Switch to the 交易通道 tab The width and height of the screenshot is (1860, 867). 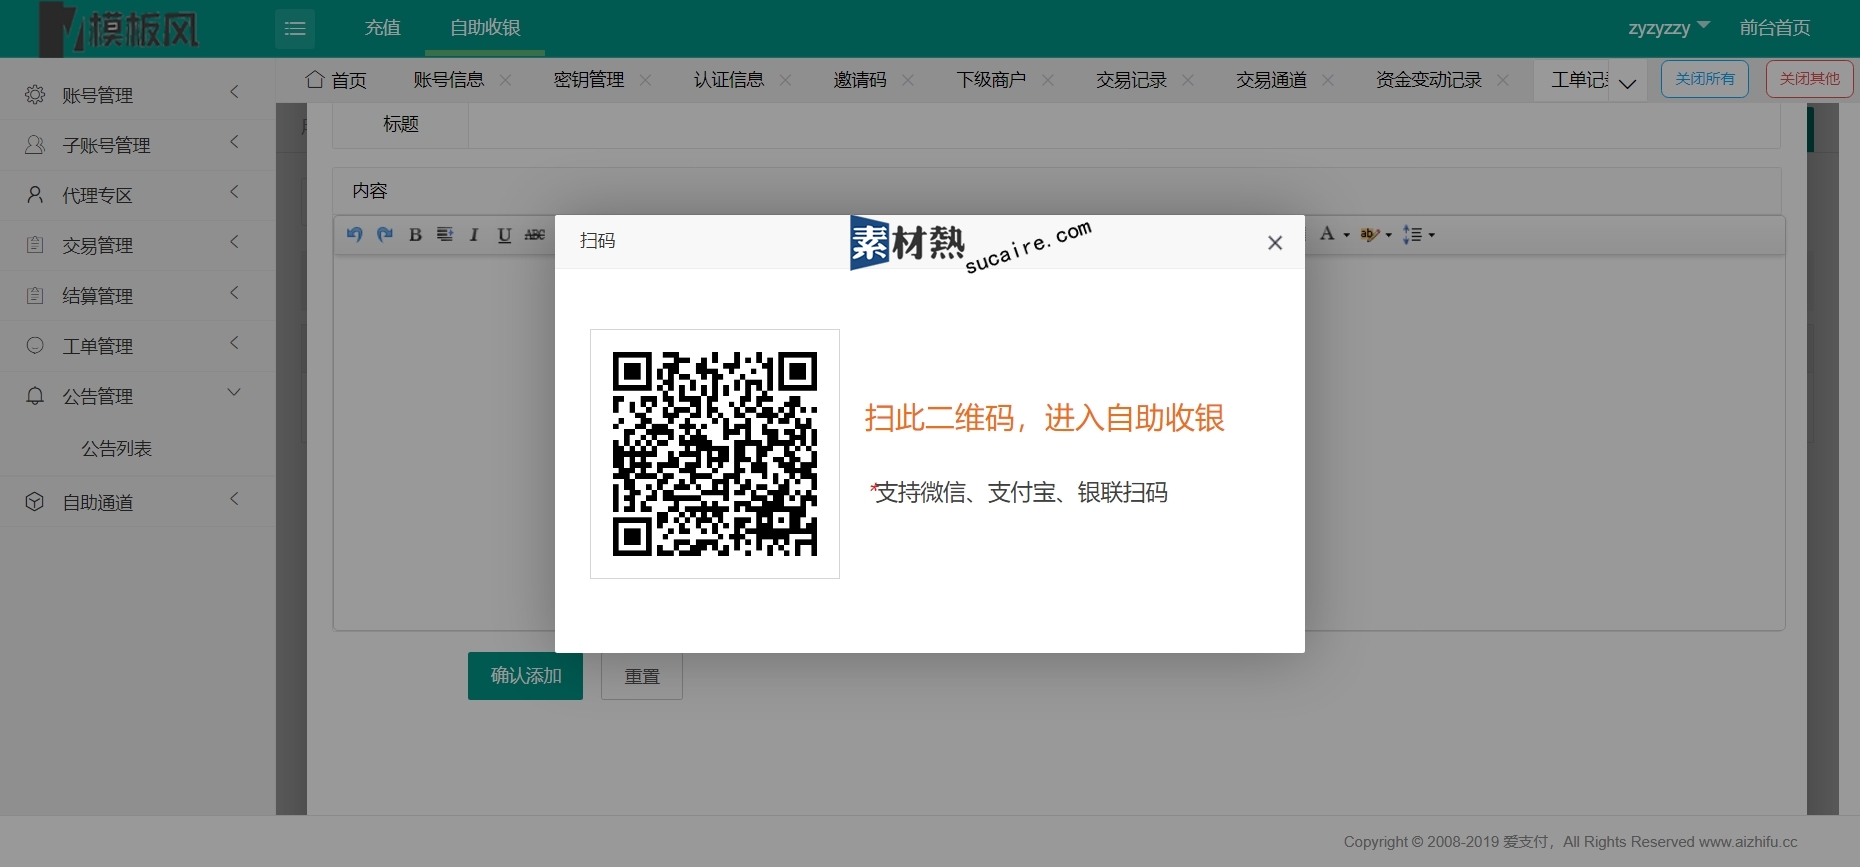1271,80
